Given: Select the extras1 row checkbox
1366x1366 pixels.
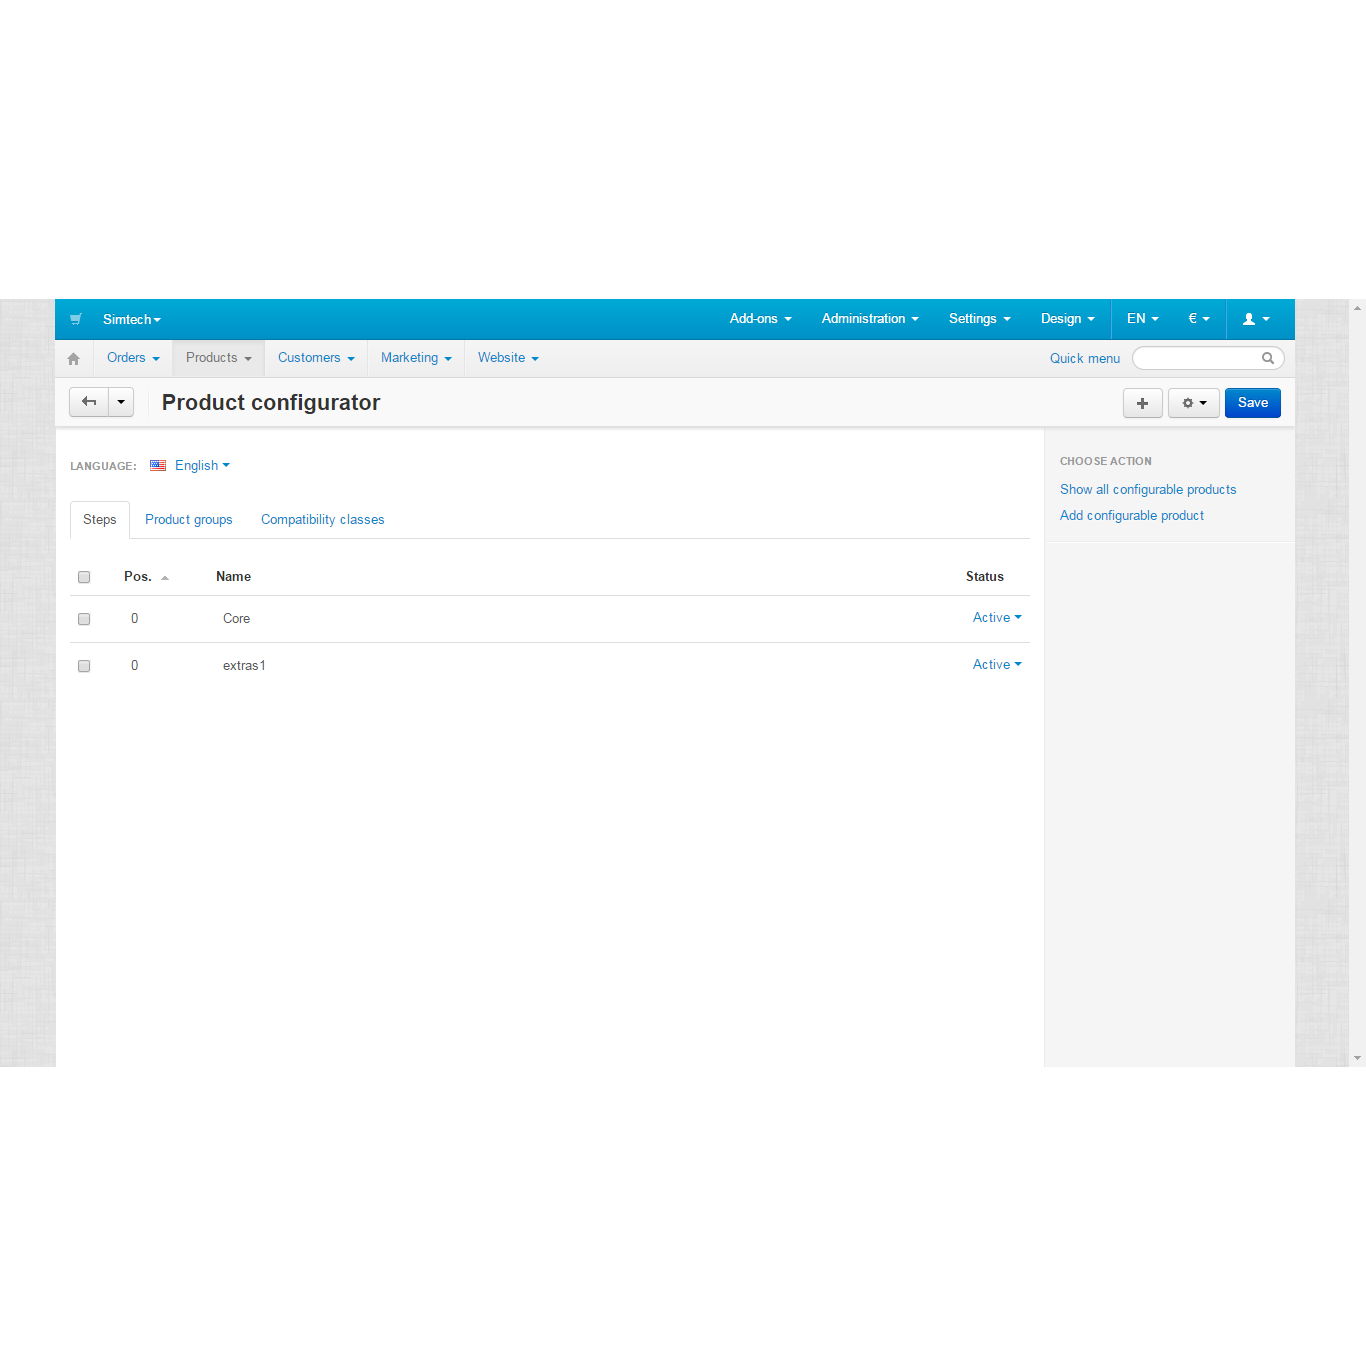Looking at the screenshot, I should [x=84, y=666].
